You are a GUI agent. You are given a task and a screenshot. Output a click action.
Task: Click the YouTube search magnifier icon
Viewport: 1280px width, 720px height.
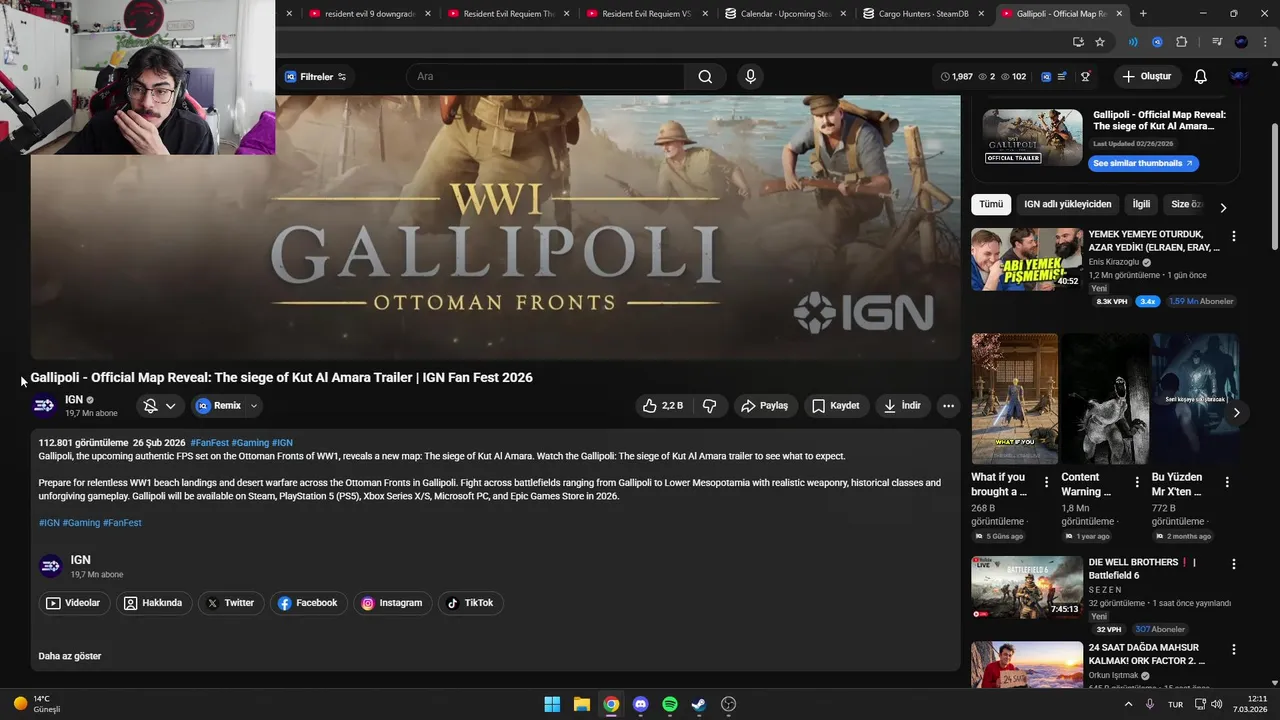705,77
